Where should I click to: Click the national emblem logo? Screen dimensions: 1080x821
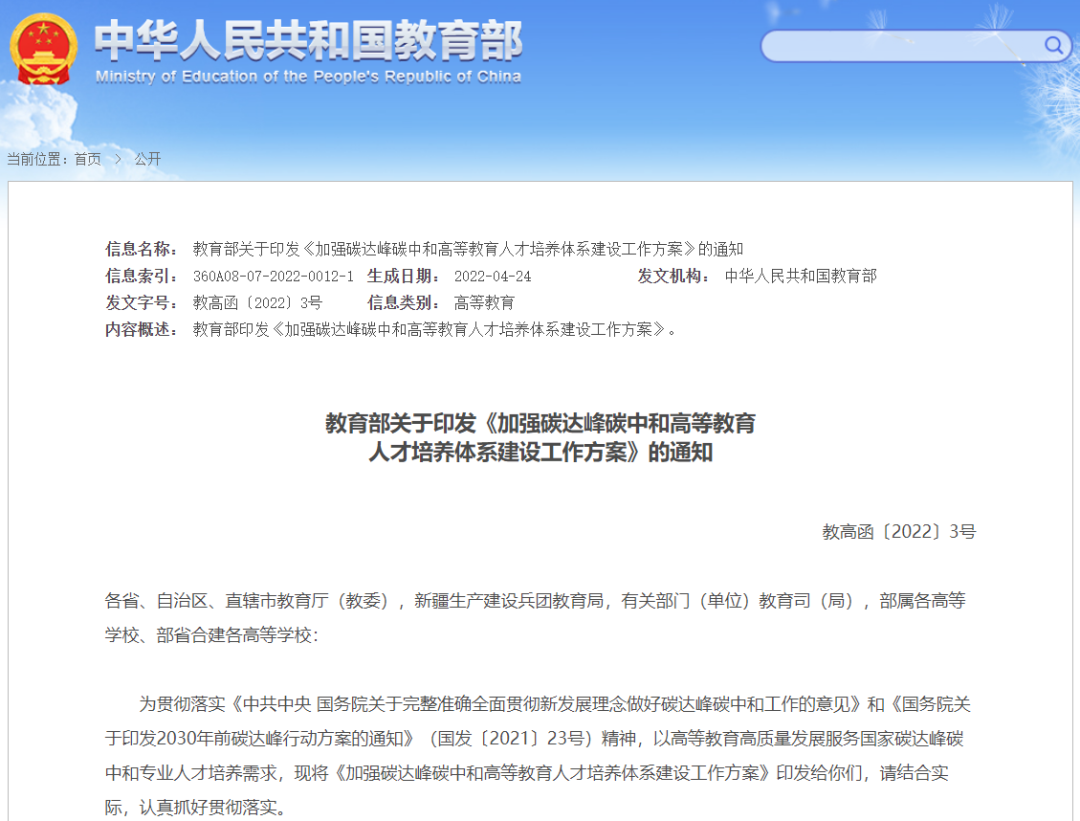[44, 49]
